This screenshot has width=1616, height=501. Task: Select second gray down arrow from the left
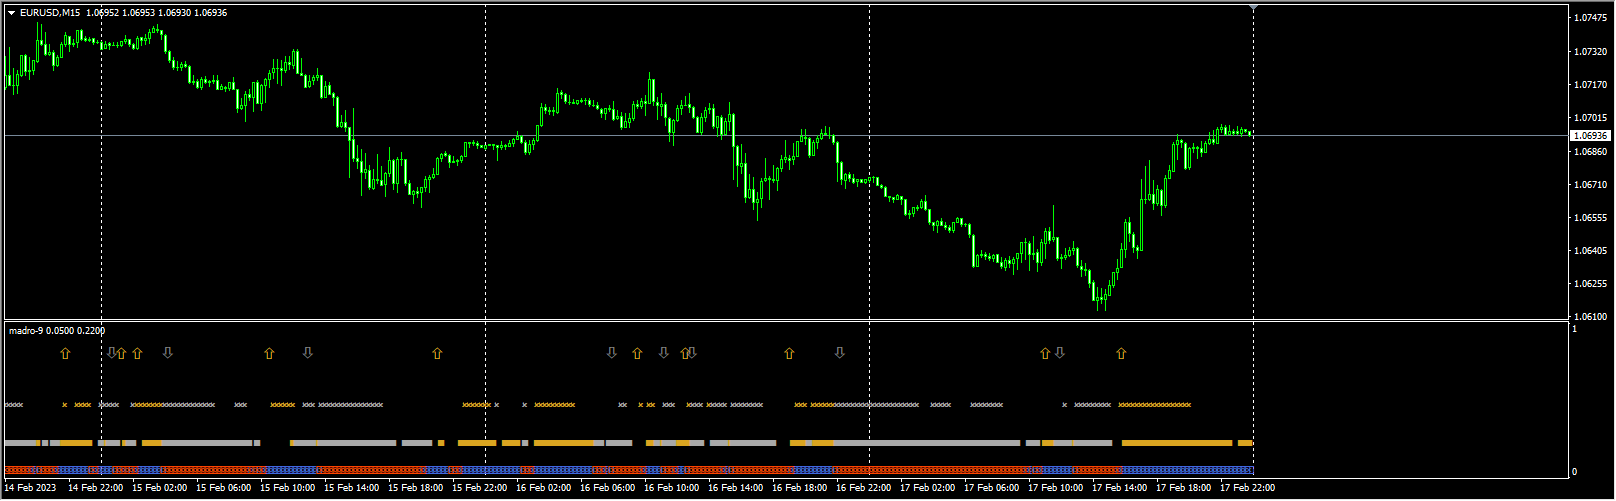[168, 353]
